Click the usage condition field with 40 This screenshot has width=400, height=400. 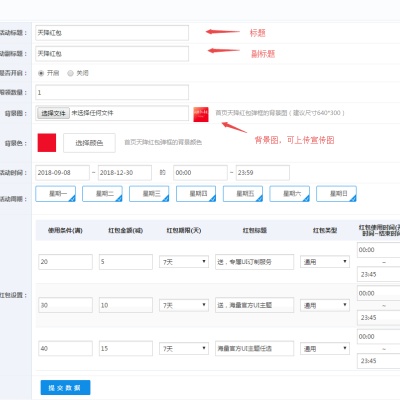point(65,349)
